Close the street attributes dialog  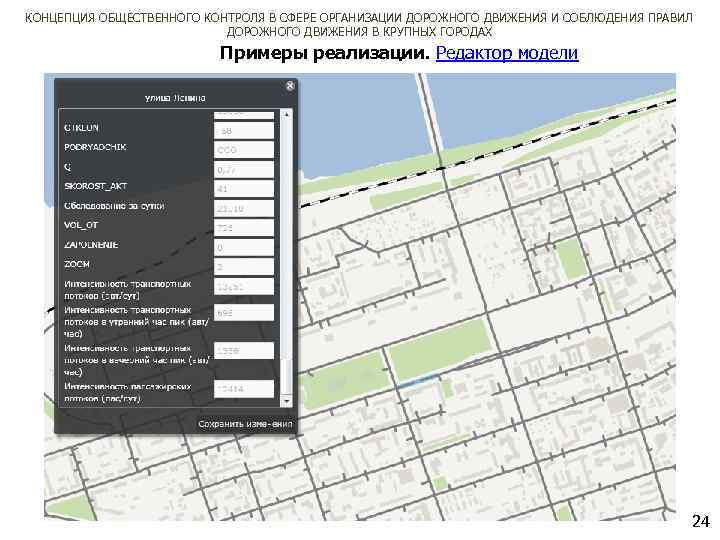pos(290,85)
